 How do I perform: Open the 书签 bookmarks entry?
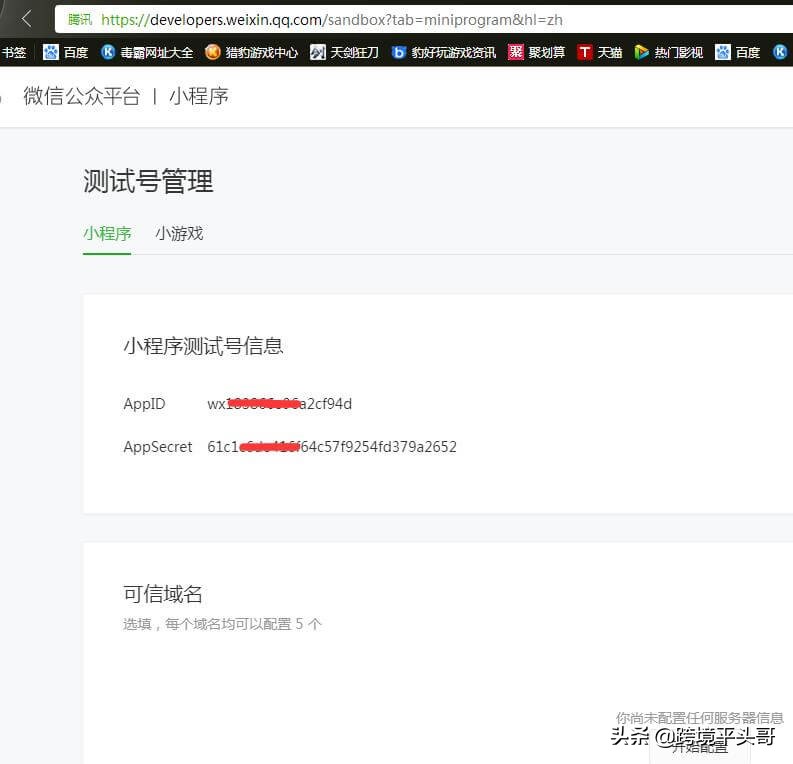coord(14,52)
